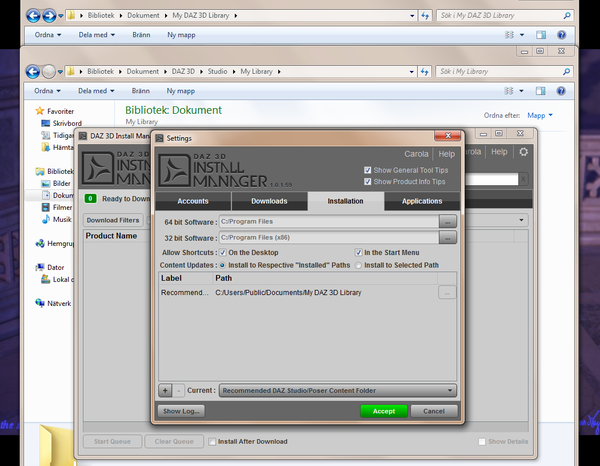Open Ordna menu in My Library window
Image resolution: width=600 pixels, height=466 pixels.
pyautogui.click(x=47, y=91)
